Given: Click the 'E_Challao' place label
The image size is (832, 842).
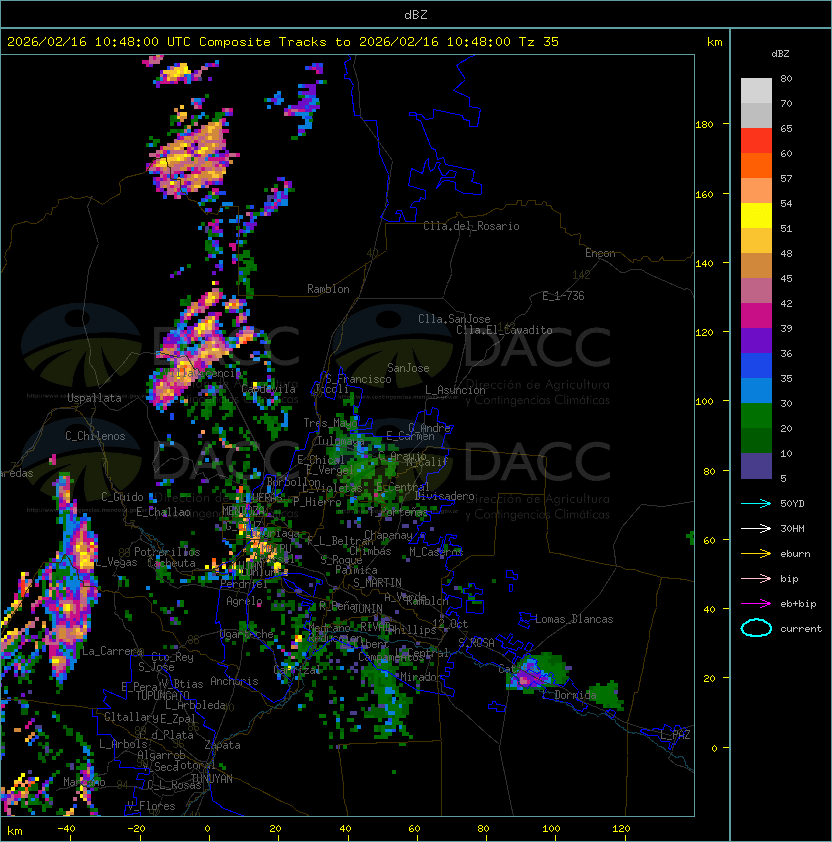Looking at the screenshot, I should pyautogui.click(x=163, y=512).
